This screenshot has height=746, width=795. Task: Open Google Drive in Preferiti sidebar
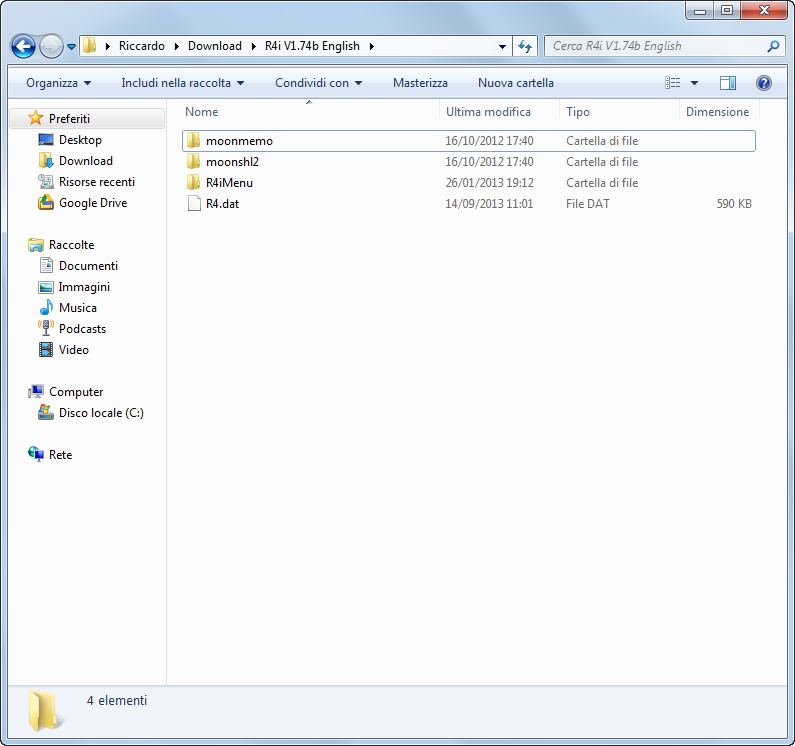click(x=92, y=203)
